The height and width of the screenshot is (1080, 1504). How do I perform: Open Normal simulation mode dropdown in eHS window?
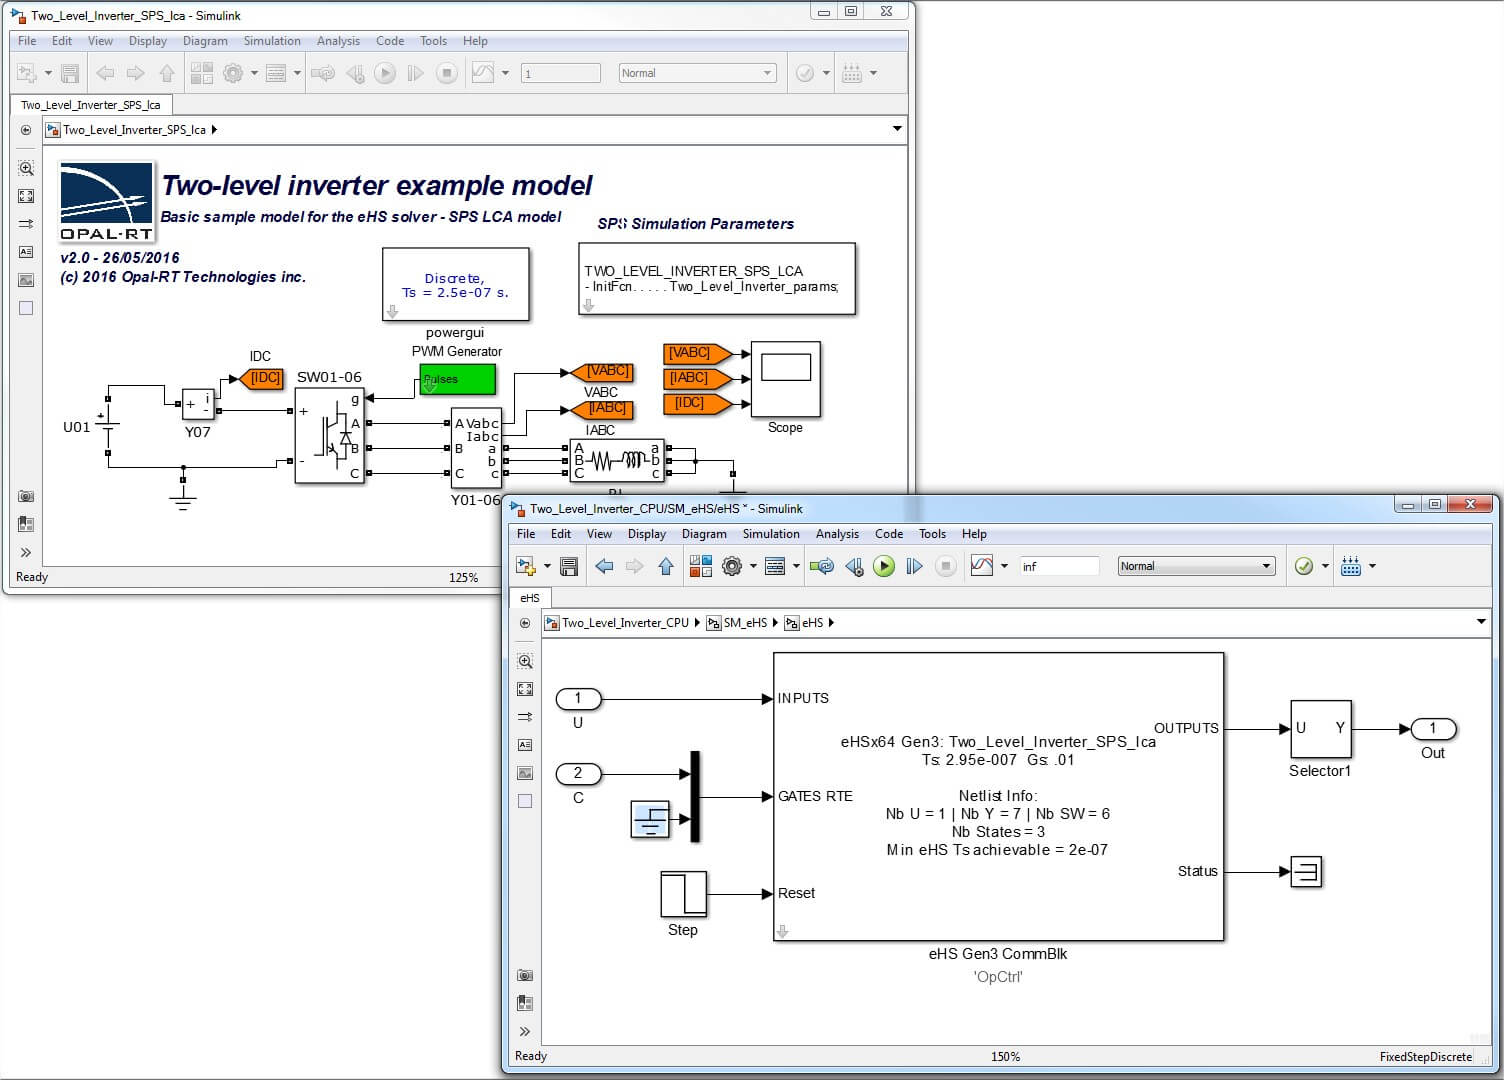point(1196,566)
